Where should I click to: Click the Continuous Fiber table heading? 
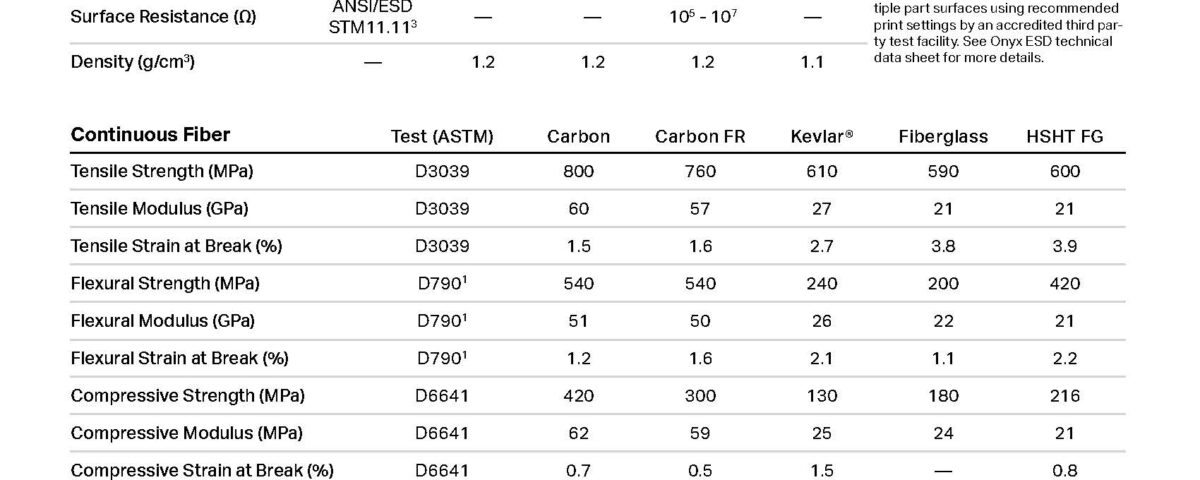[150, 135]
